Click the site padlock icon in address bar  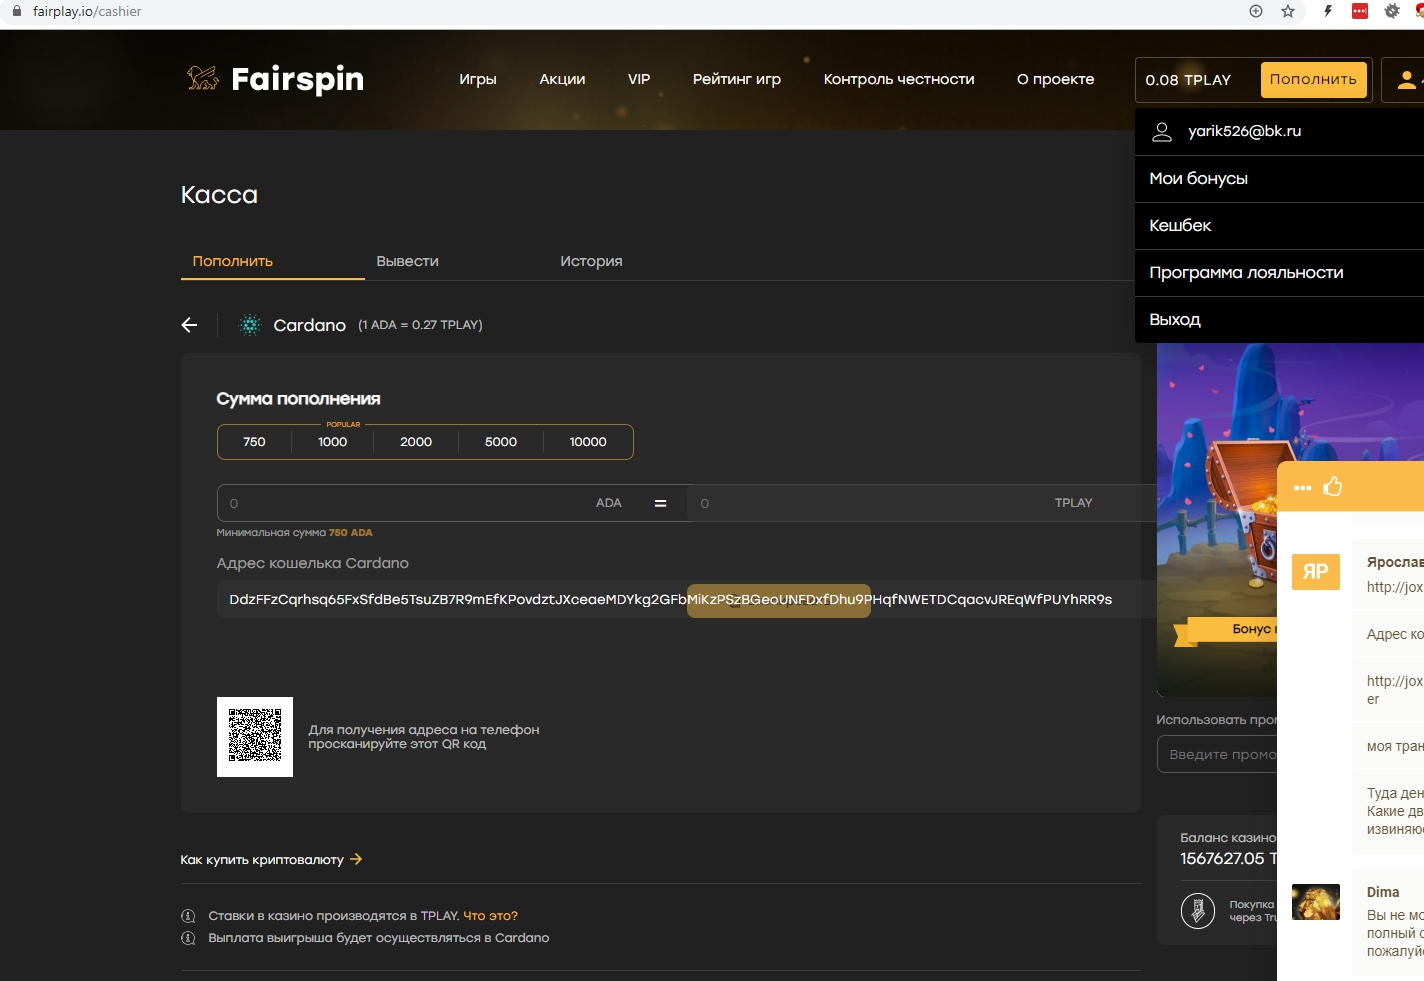click(16, 11)
